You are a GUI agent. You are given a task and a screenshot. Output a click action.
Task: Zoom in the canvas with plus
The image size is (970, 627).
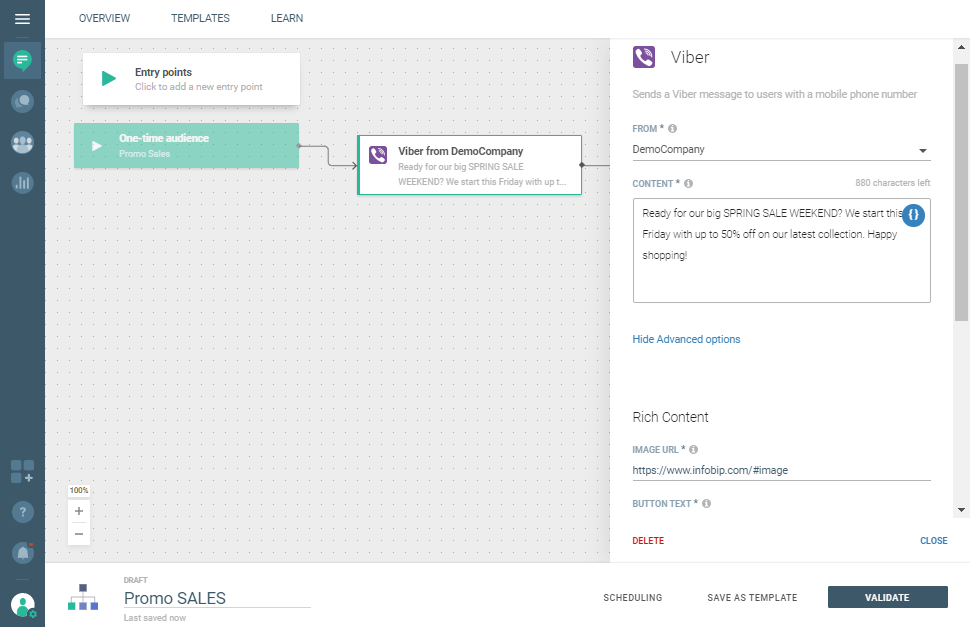79,511
